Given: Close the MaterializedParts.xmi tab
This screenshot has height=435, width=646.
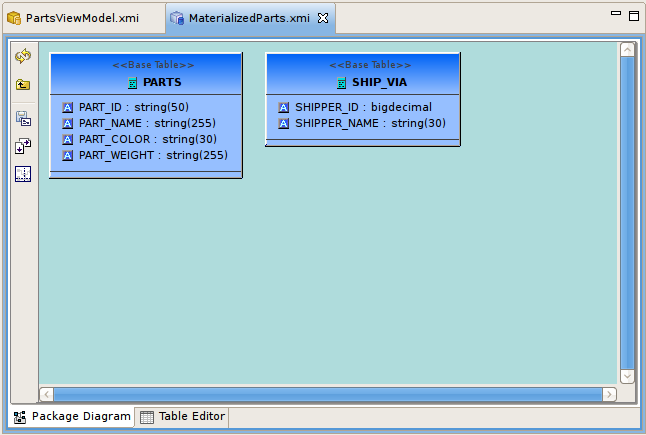Looking at the screenshot, I should [323, 18].
